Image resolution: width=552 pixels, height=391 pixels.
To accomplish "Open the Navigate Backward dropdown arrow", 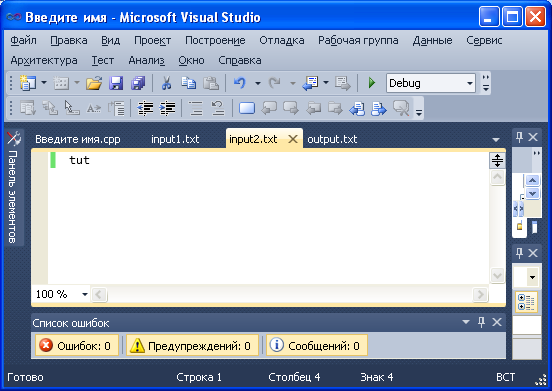I will pyautogui.click(x=326, y=83).
